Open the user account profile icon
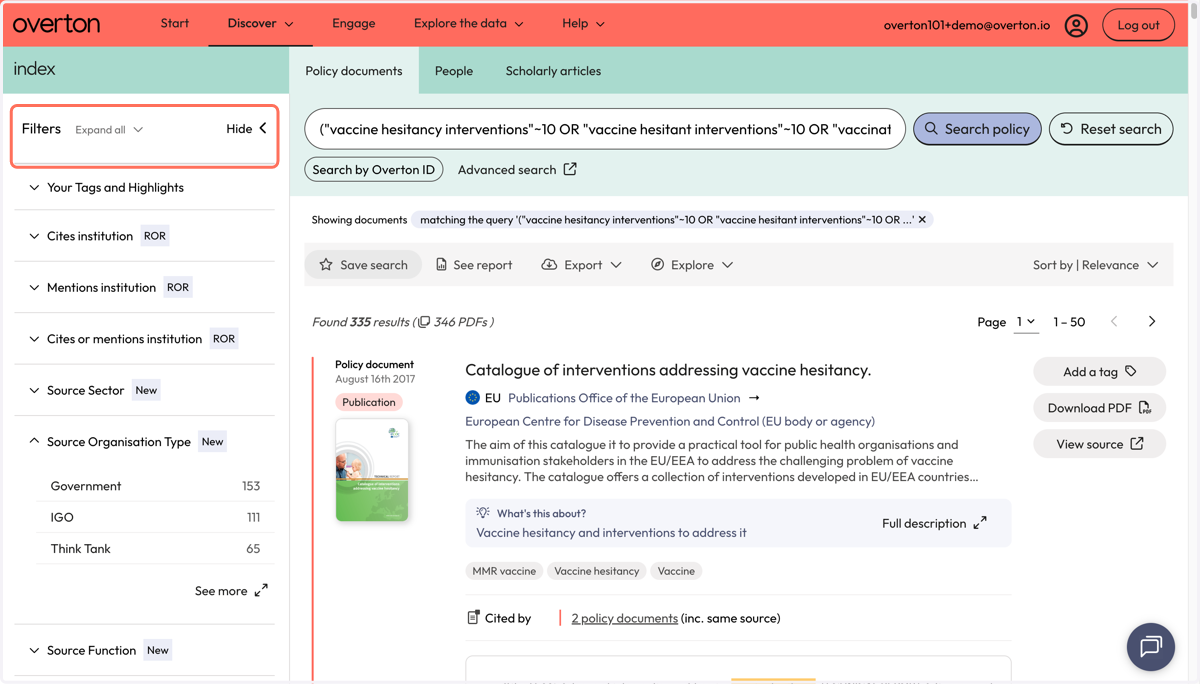 [x=1076, y=25]
